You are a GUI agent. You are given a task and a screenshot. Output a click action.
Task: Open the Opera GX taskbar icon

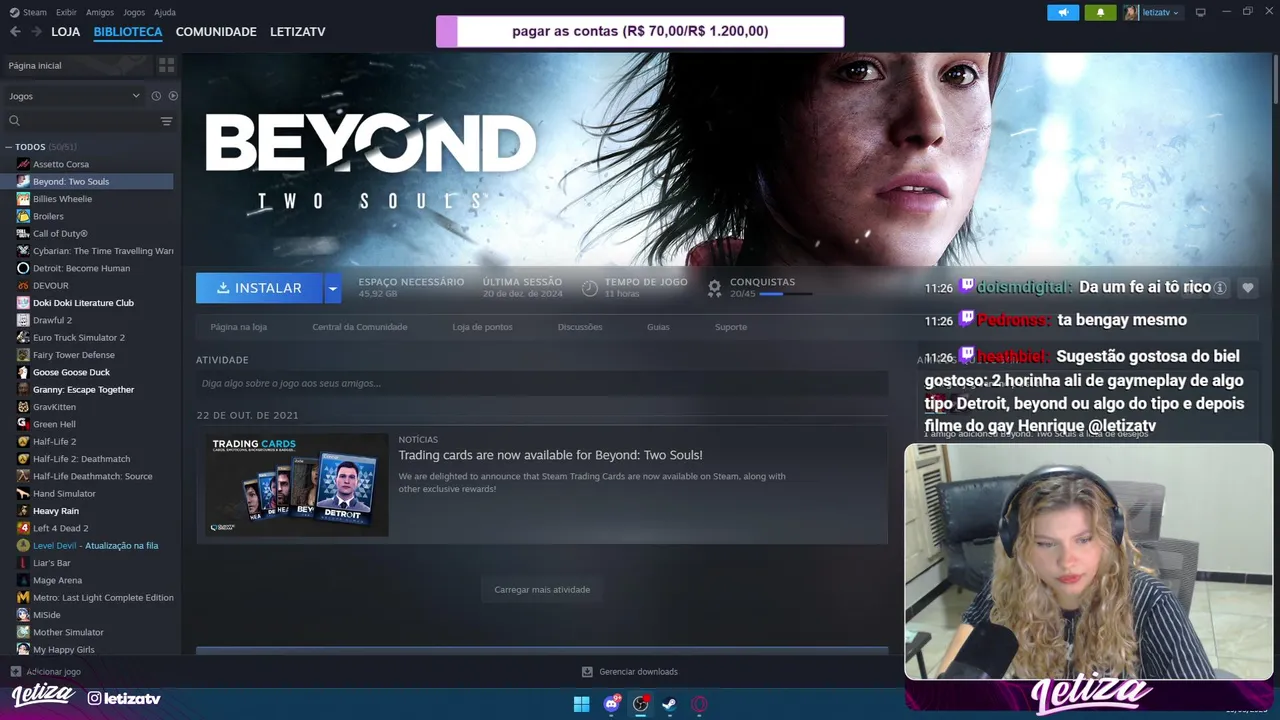pos(699,704)
